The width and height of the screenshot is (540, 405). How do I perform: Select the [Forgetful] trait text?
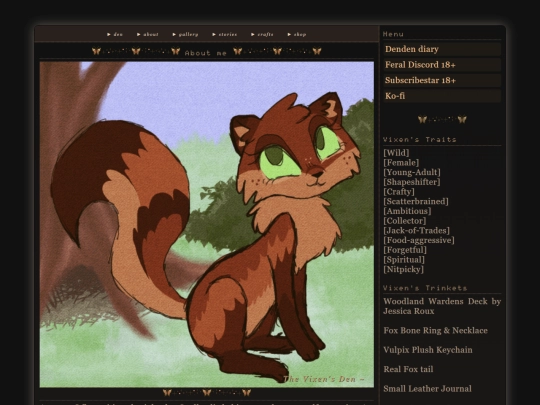pos(405,250)
